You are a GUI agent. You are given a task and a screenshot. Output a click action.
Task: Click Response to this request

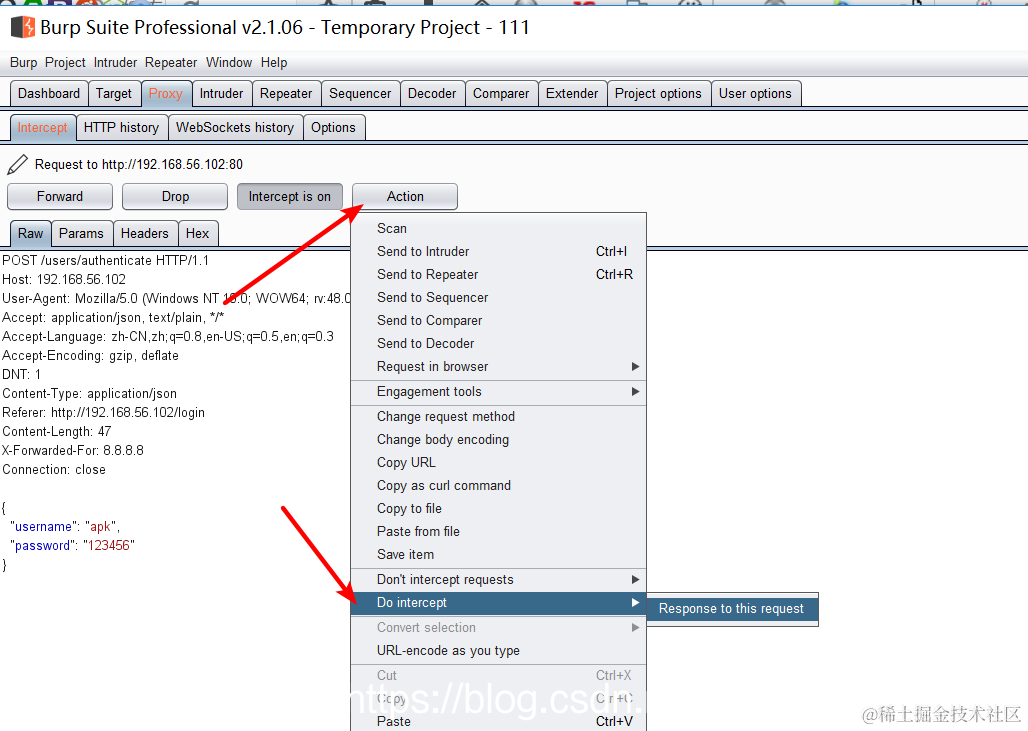[x=732, y=609]
